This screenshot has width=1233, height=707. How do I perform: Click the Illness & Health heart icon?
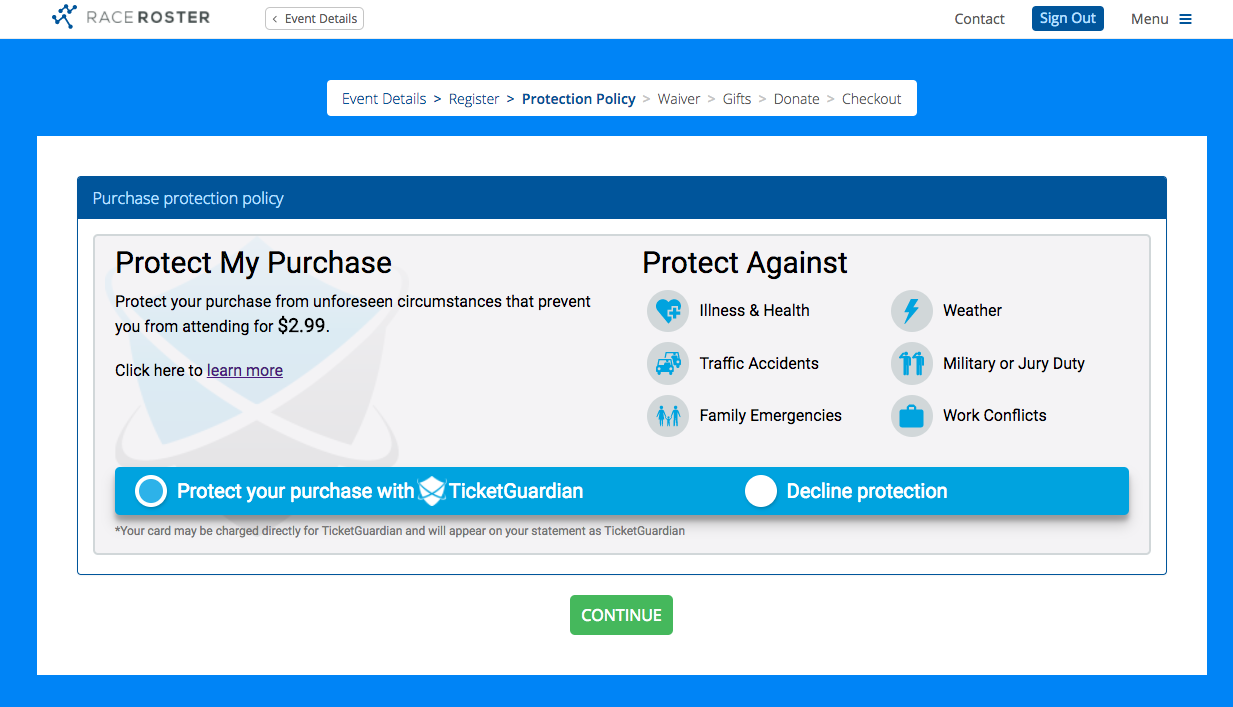(x=667, y=311)
